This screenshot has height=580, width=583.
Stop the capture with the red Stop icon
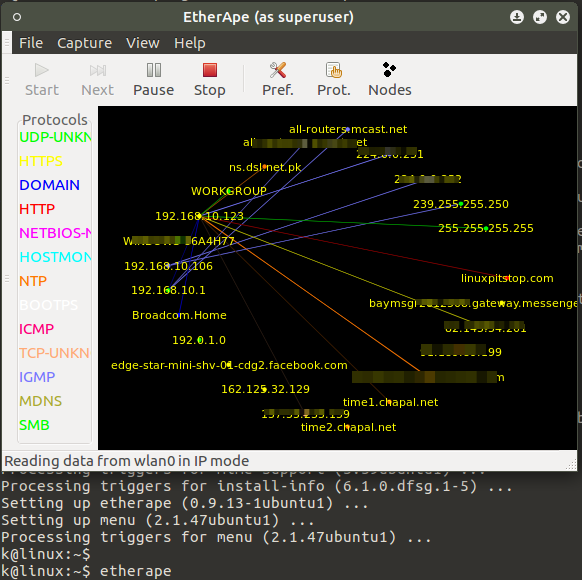click(210, 70)
